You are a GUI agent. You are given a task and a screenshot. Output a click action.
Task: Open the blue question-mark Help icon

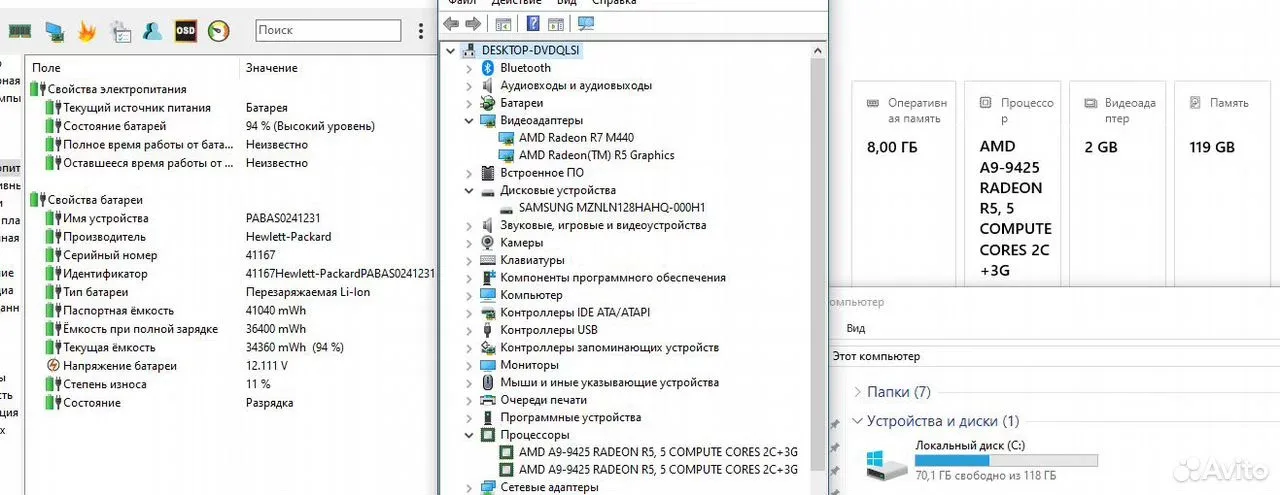pos(533,23)
